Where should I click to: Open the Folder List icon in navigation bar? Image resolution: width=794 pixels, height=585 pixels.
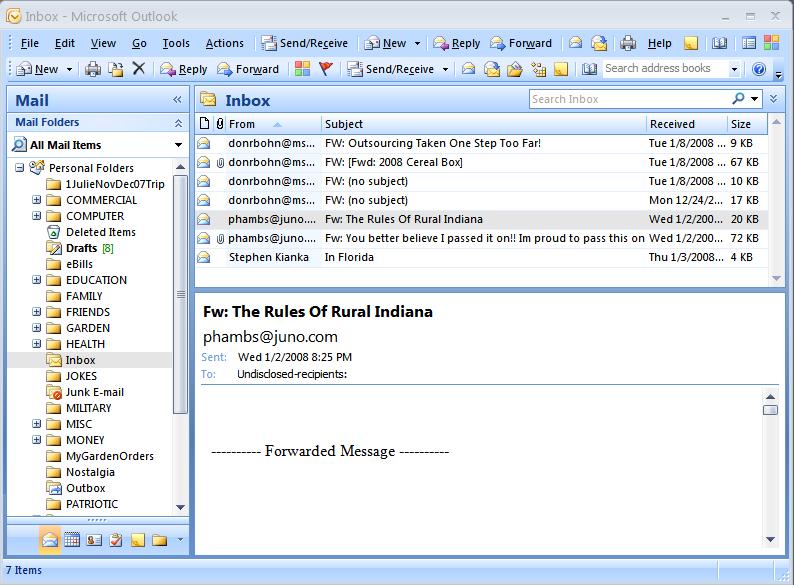(x=160, y=540)
